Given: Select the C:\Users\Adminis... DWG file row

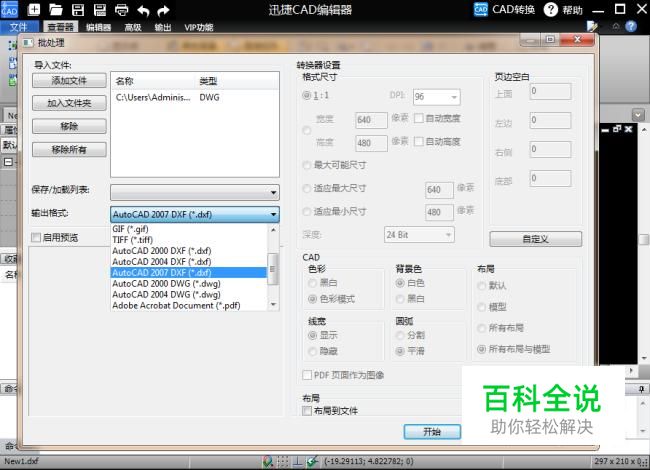Looking at the screenshot, I should (195, 98).
